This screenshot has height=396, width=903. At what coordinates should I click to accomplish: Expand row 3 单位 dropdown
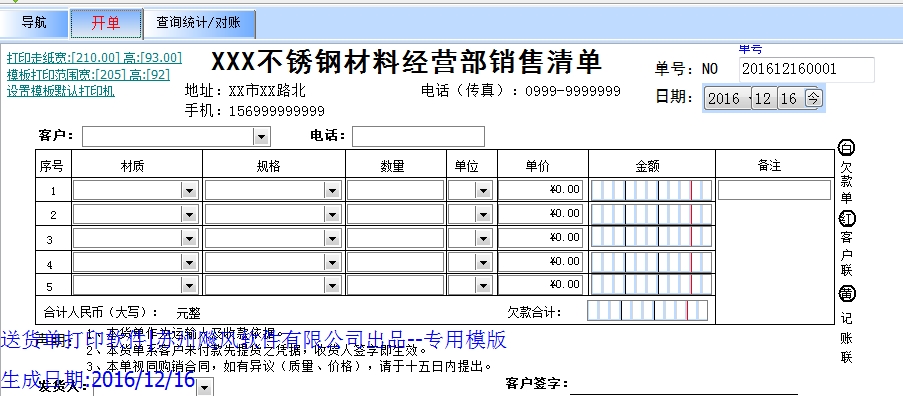click(483, 238)
